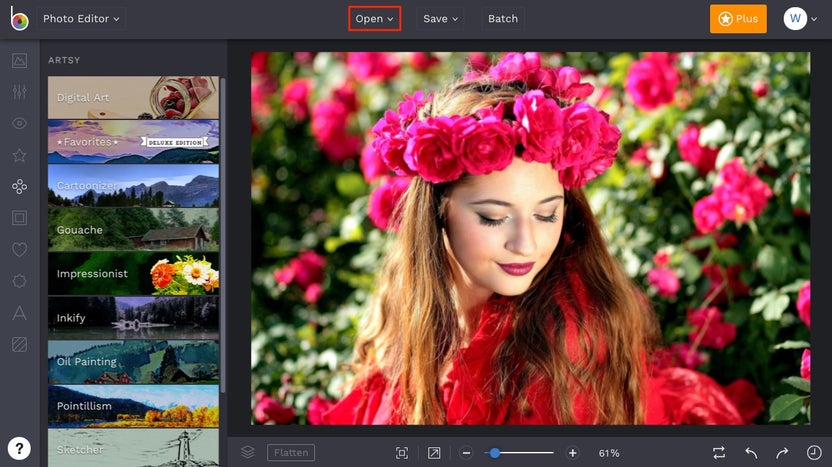Screen dimensions: 832x467
Task: Click the Redo arrow in bottom bar
Action: [782, 453]
